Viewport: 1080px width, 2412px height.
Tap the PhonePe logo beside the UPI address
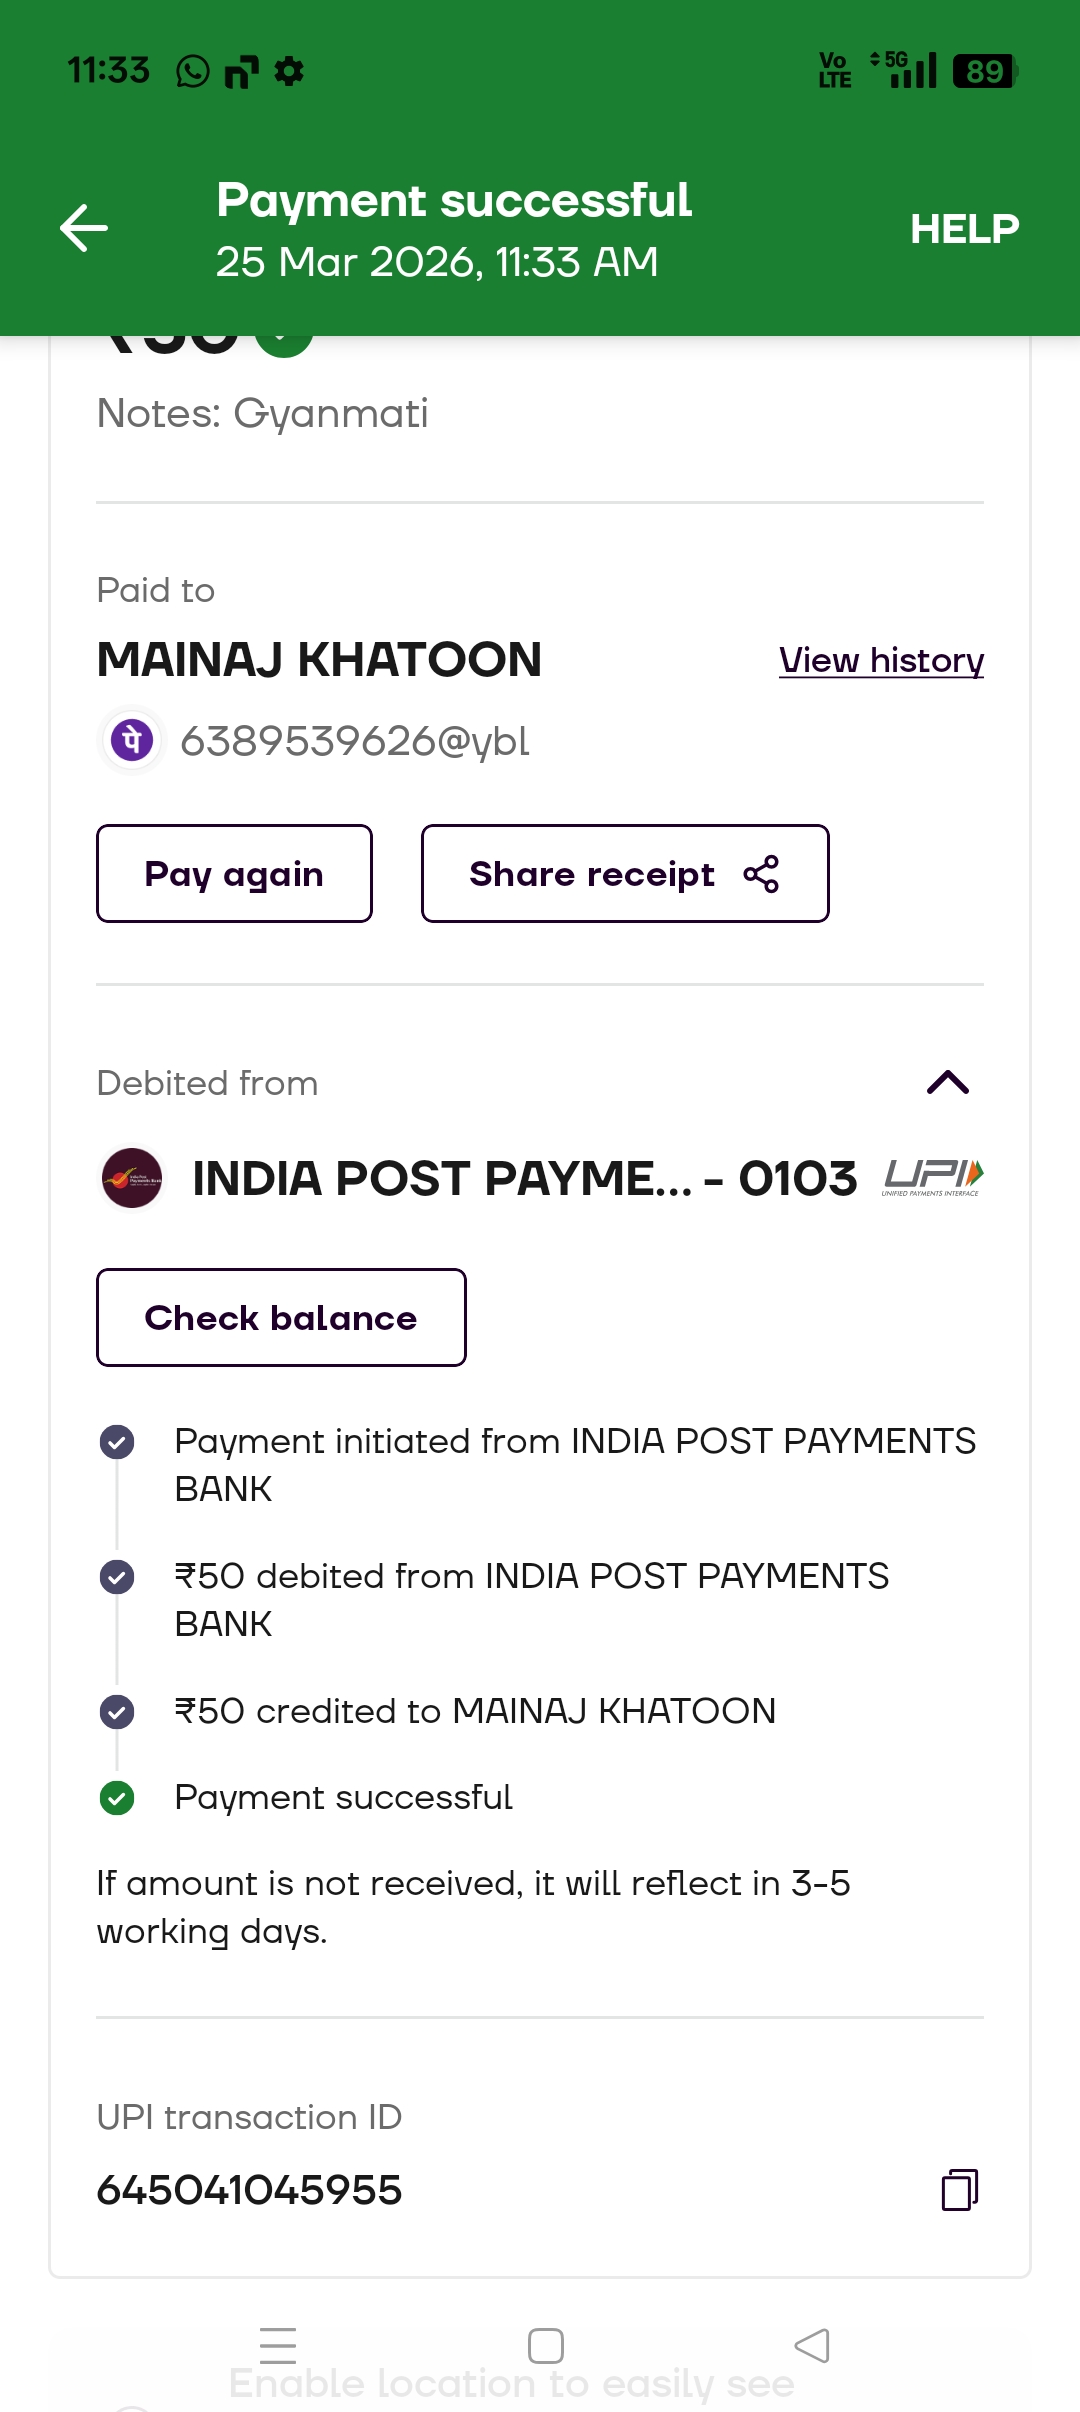[132, 741]
